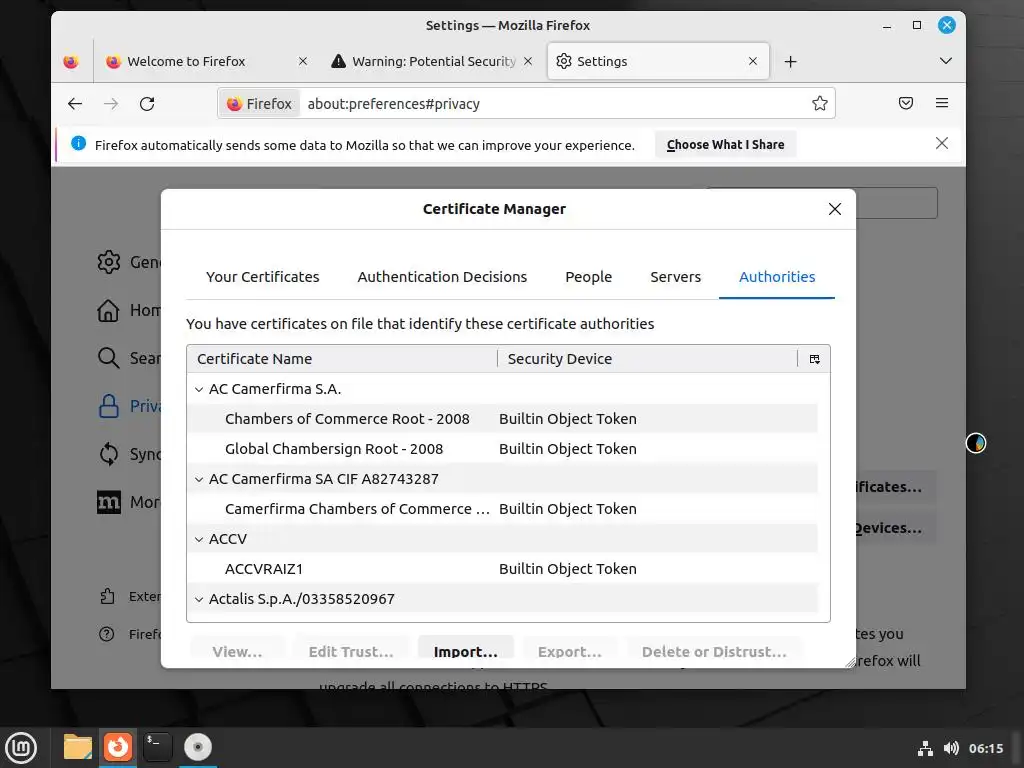This screenshot has height=768, width=1024.
Task: Open the Firefox hamburger application menu
Action: coord(942,103)
